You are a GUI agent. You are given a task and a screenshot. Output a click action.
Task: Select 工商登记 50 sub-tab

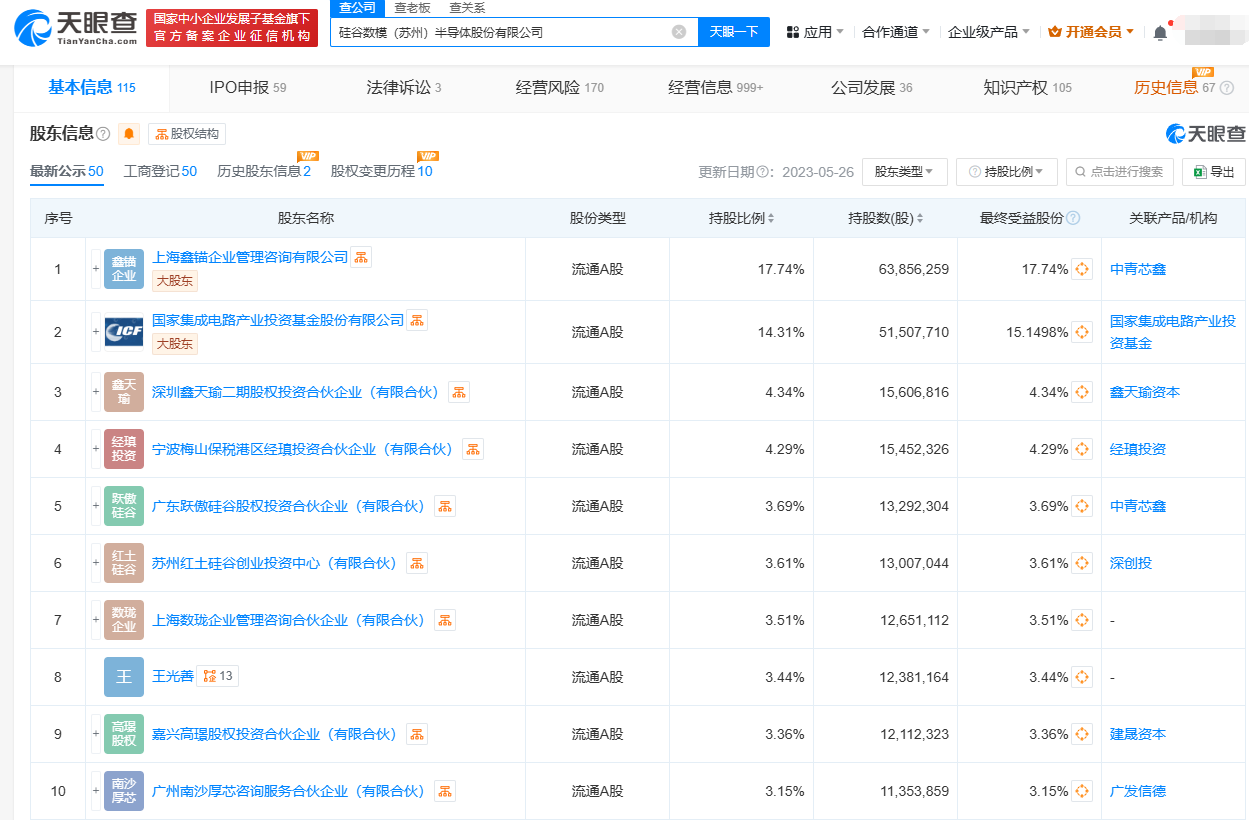point(160,172)
